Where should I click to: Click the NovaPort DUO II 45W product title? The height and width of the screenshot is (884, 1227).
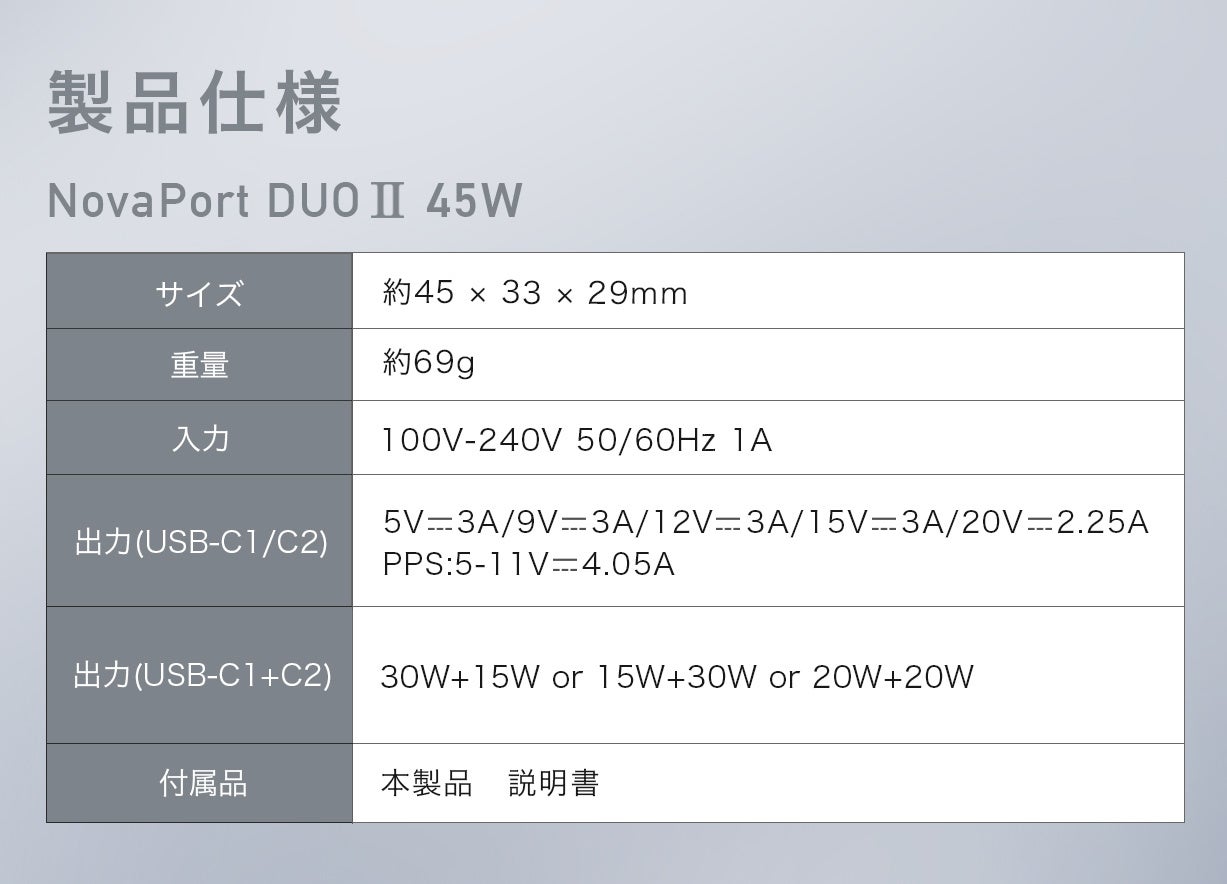pyautogui.click(x=285, y=201)
